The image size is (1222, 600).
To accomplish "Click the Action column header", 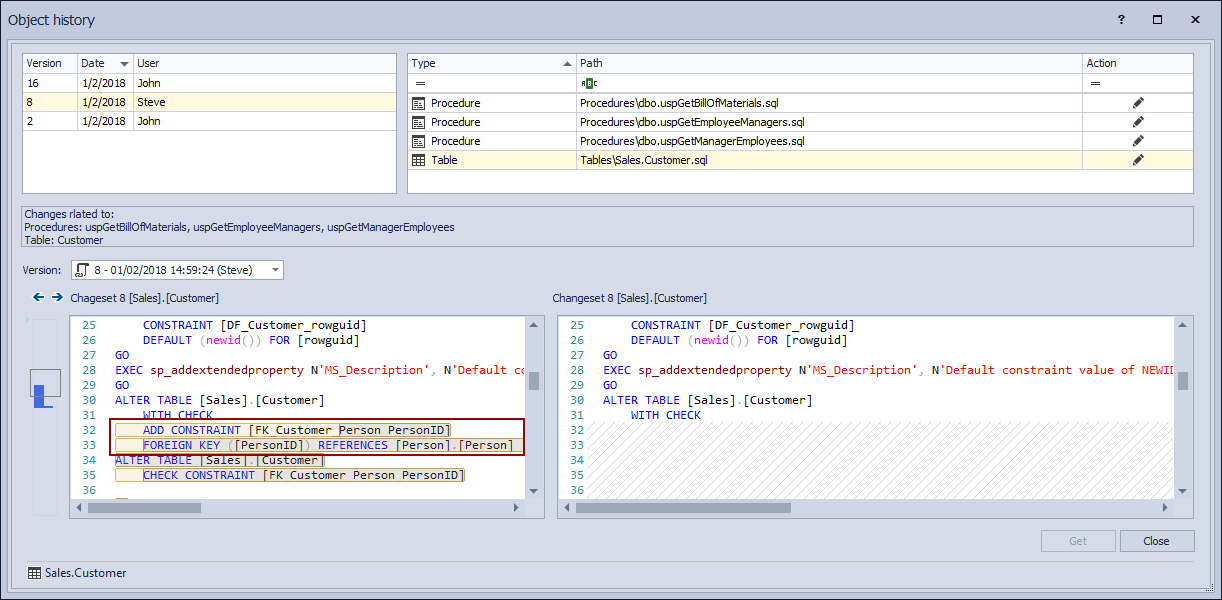I will coord(1137,63).
